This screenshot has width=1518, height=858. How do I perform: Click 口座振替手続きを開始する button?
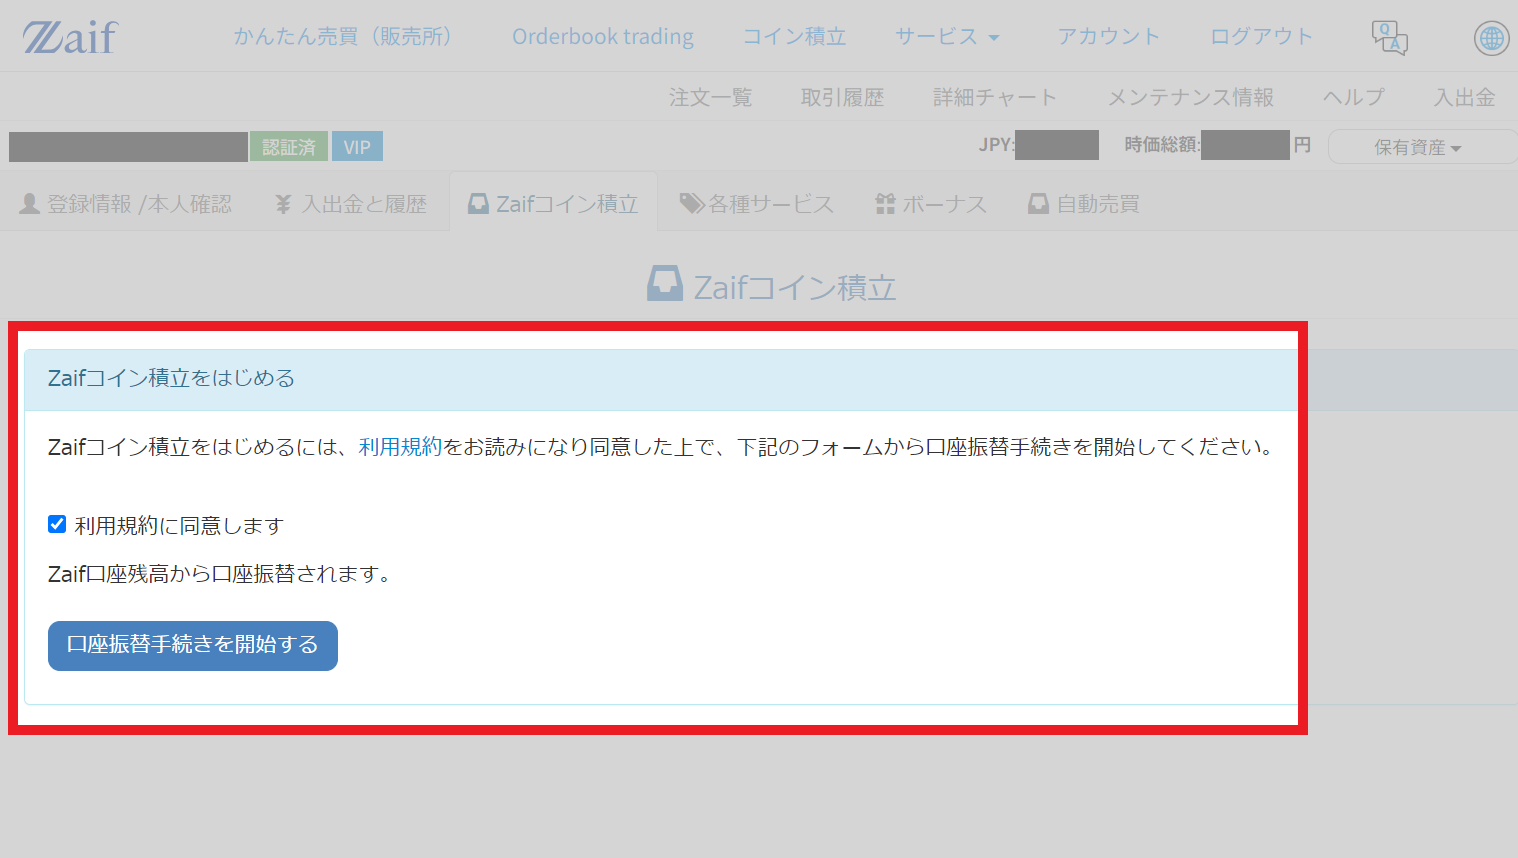click(x=193, y=646)
